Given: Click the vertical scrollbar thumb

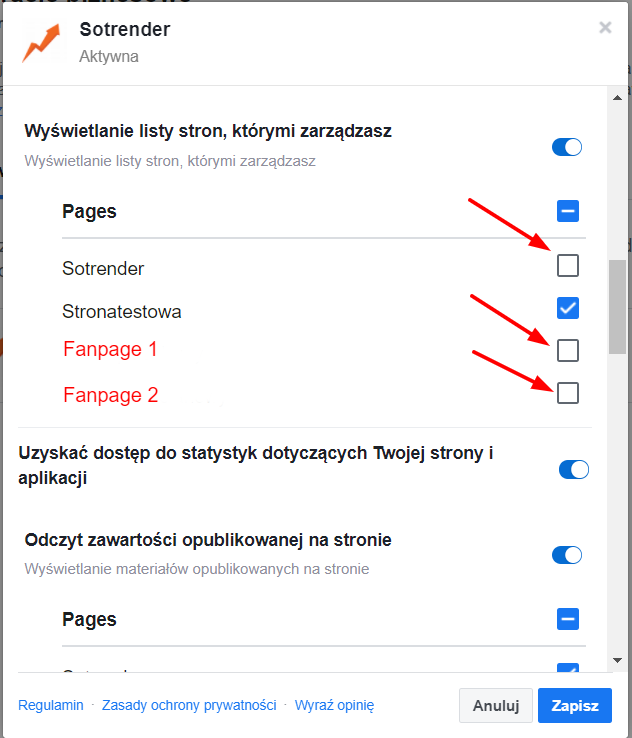Looking at the screenshot, I should pyautogui.click(x=617, y=305).
